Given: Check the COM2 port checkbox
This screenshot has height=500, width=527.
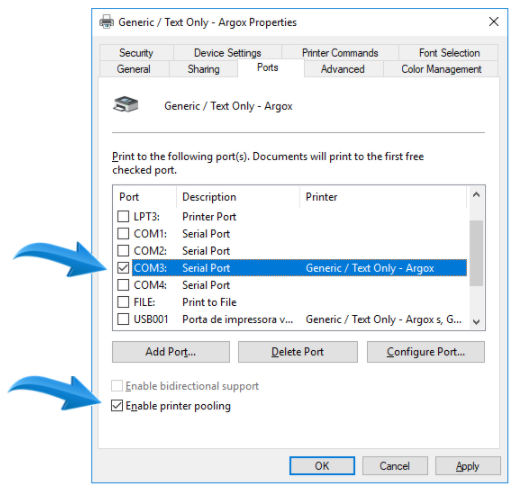Looking at the screenshot, I should click(x=123, y=250).
